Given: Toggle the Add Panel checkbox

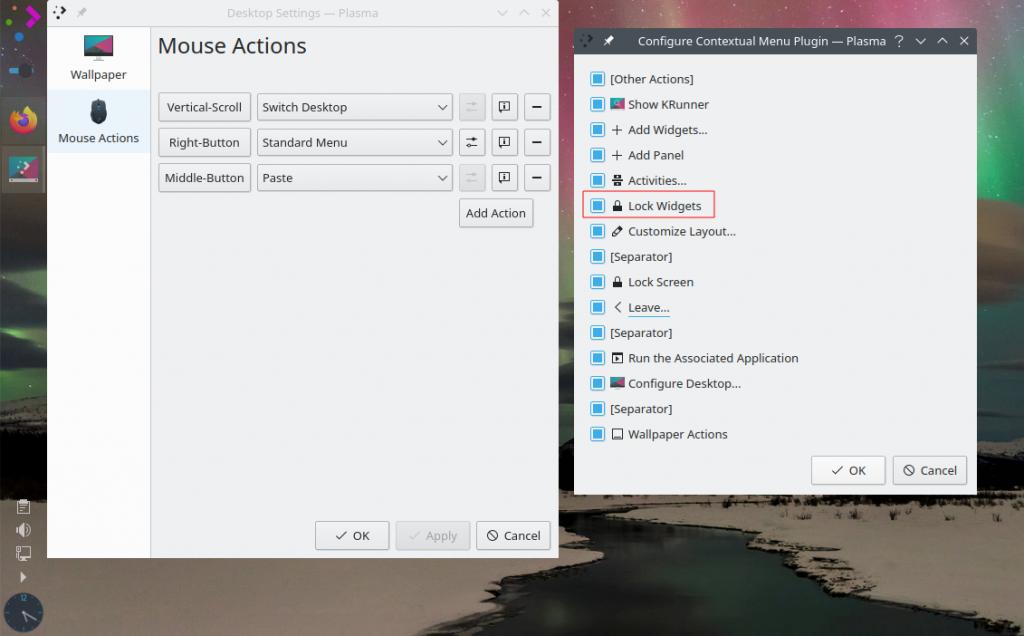Looking at the screenshot, I should pyautogui.click(x=597, y=155).
